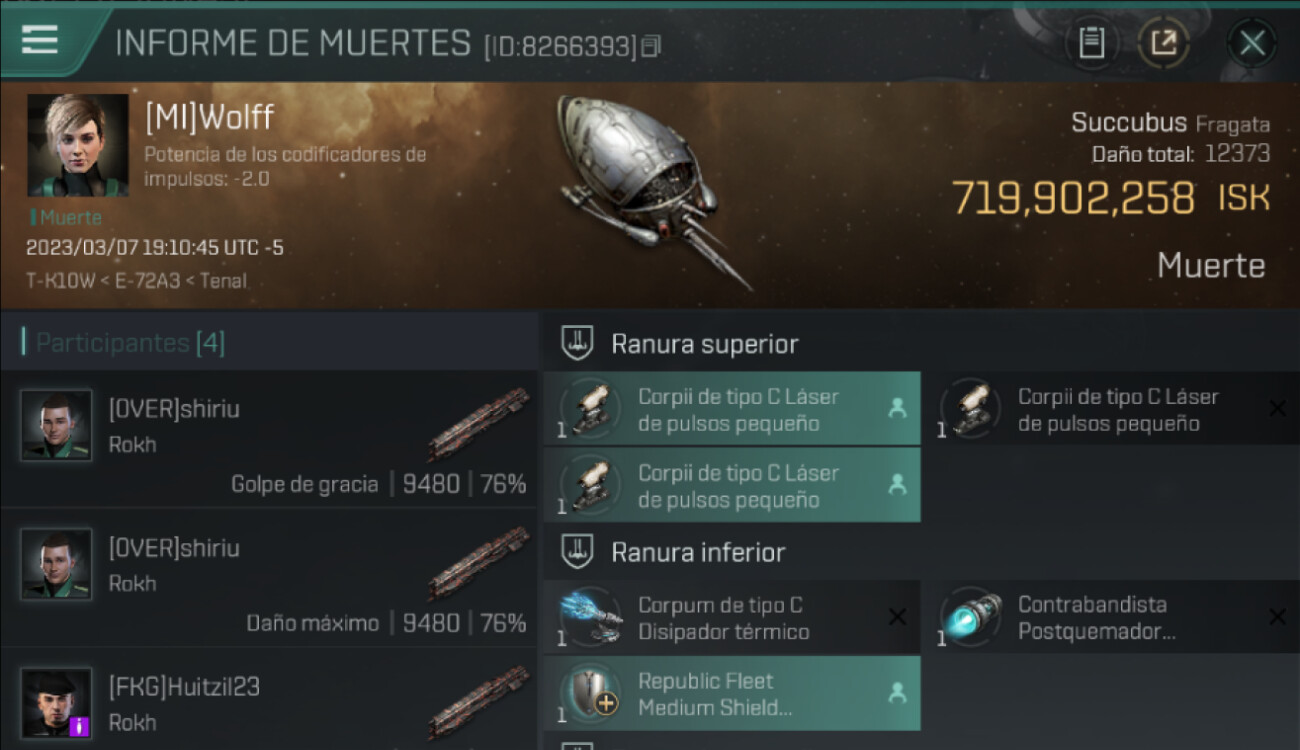Click the destroyed Corpii Láser with X
The width and height of the screenshot is (1300, 750).
coord(1119,409)
